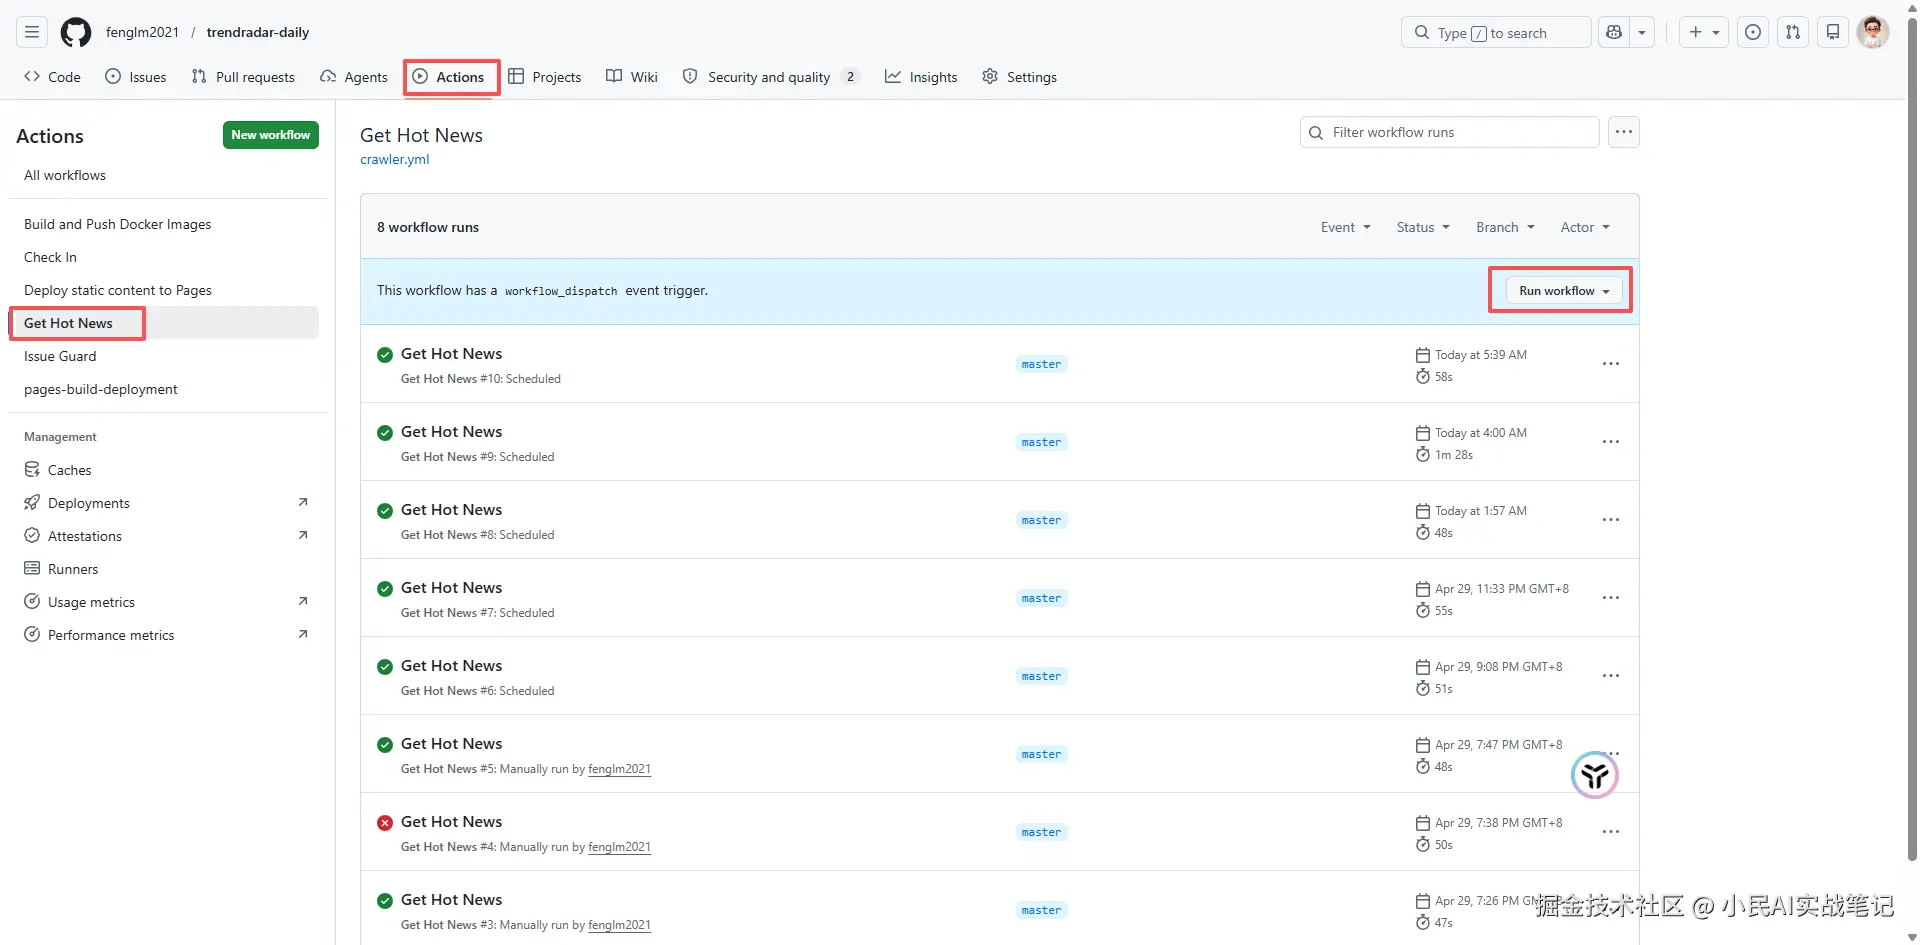This screenshot has height=945, width=1920.
Task: Click the New workflow button
Action: (270, 135)
